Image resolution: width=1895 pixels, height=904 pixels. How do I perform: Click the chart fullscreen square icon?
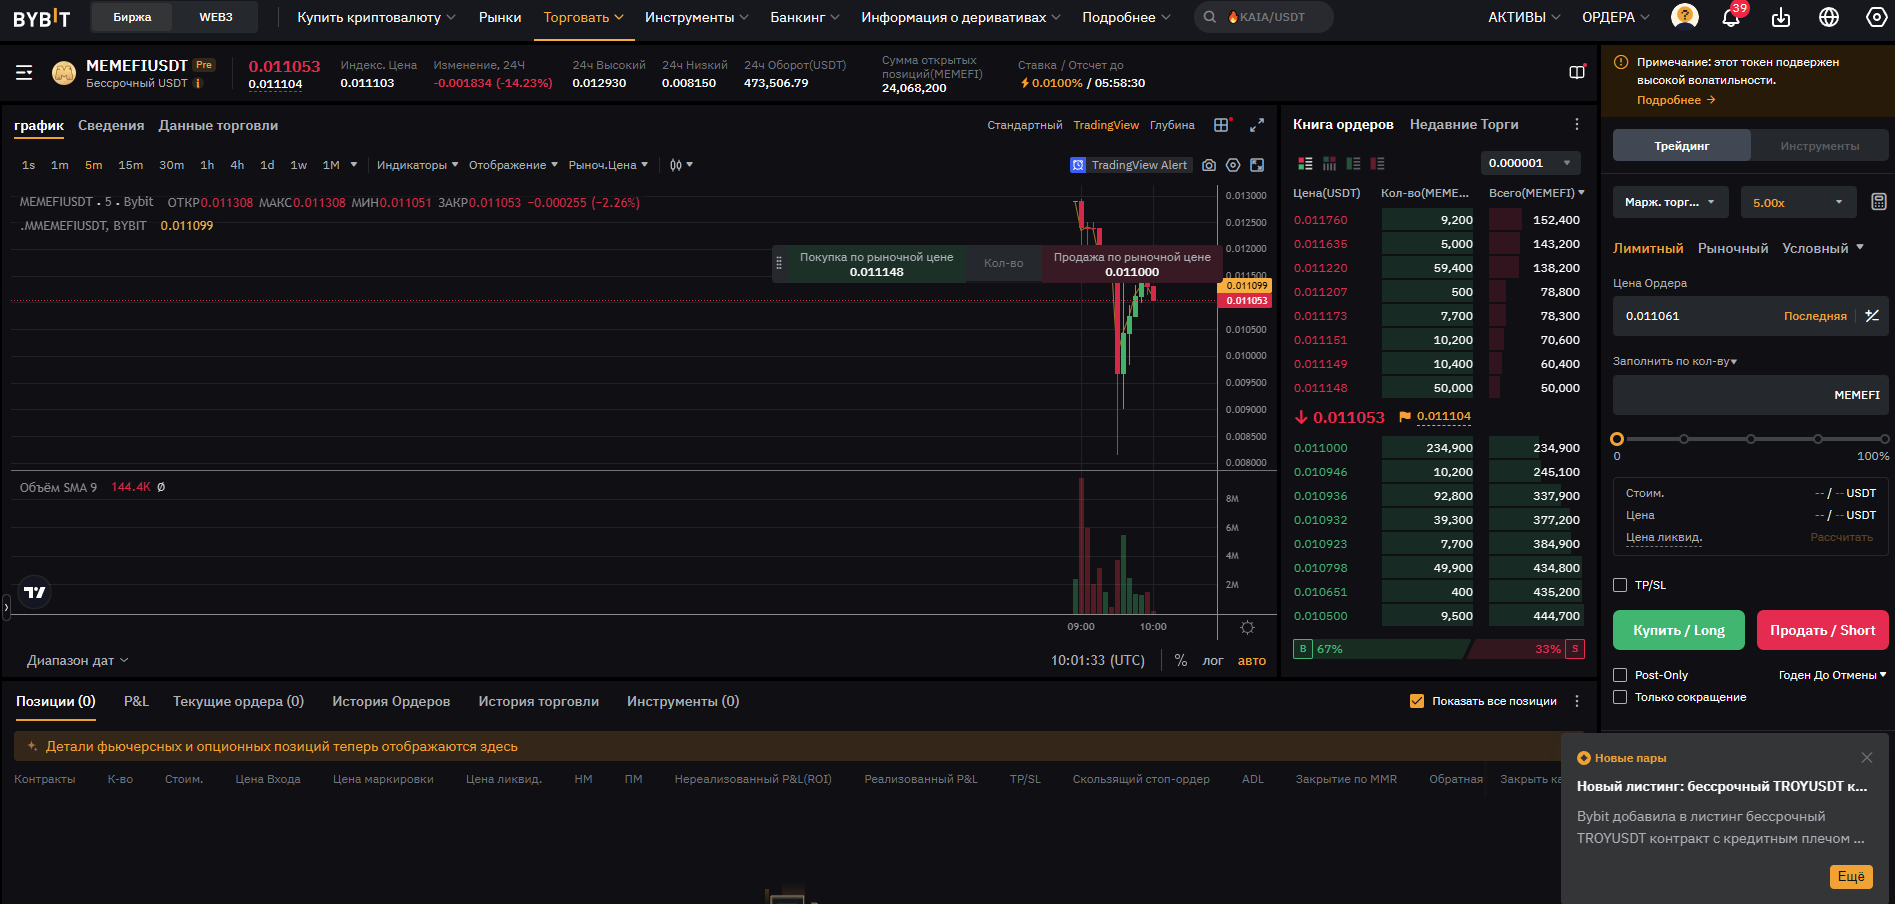(1257, 165)
